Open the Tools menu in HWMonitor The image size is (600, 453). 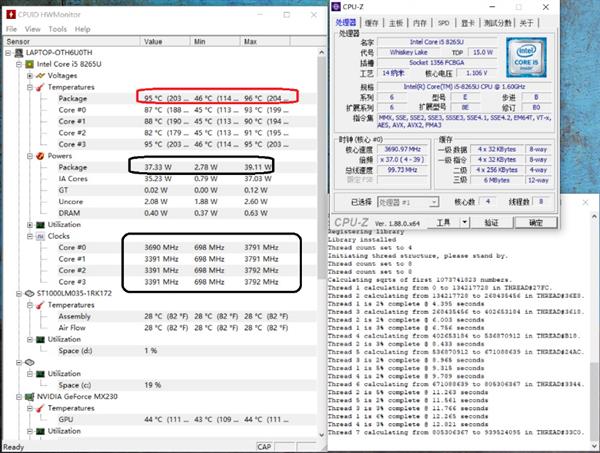57,29
